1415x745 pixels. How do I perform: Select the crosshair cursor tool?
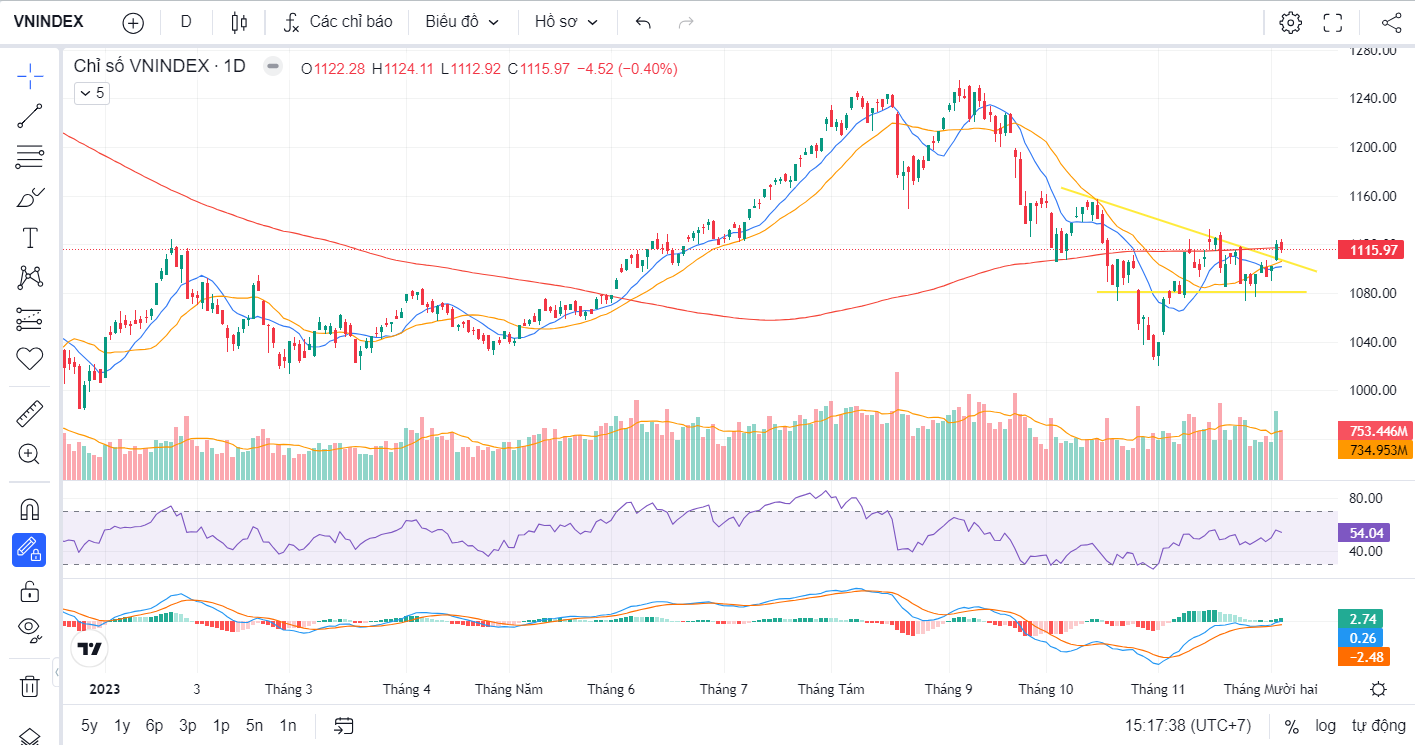[30, 75]
